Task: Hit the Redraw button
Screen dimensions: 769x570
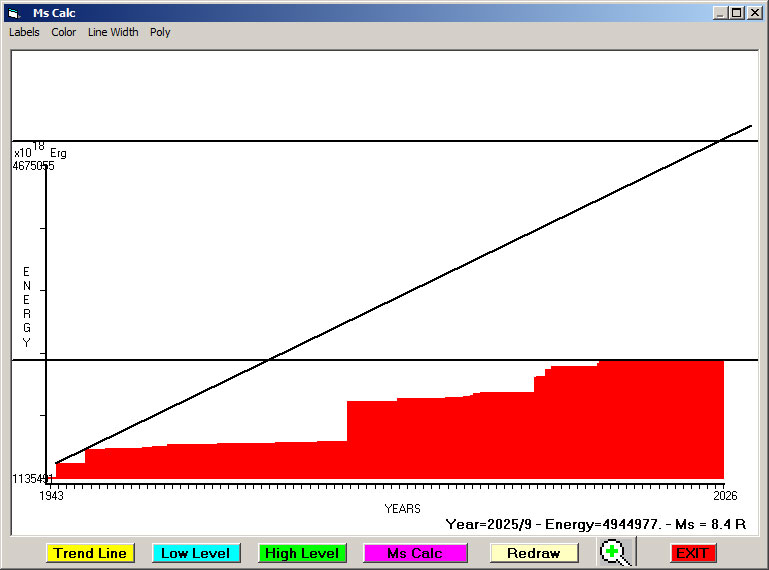Action: point(533,553)
